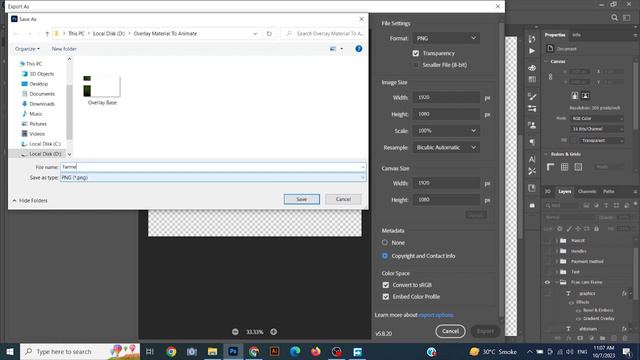The height and width of the screenshot is (360, 640).
Task: Open the Organize dropdown menu
Action: click(x=27, y=49)
